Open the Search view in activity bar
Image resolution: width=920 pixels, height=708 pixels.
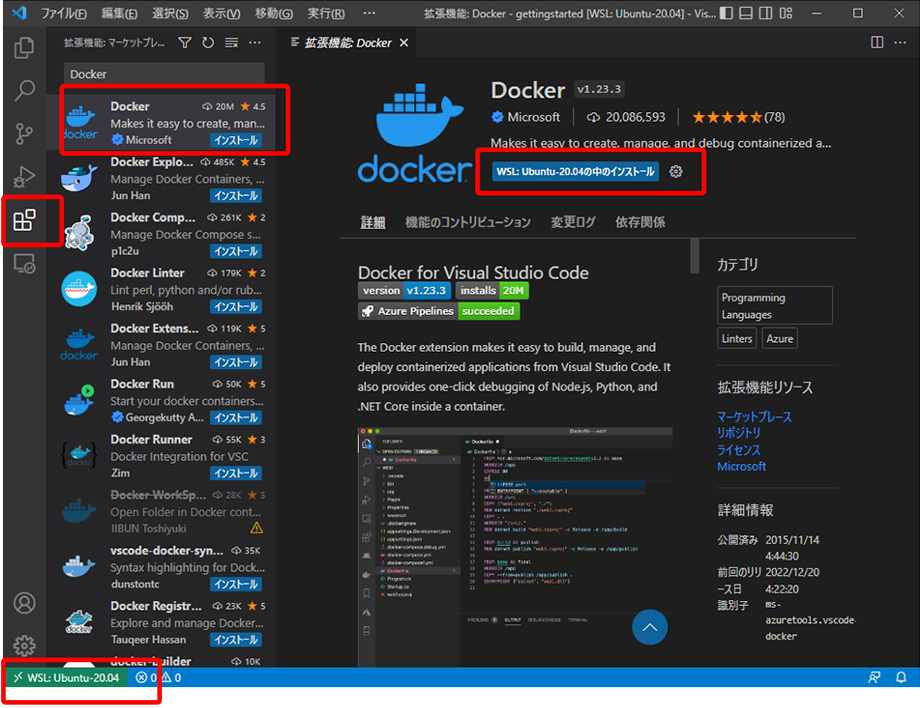pos(24,90)
